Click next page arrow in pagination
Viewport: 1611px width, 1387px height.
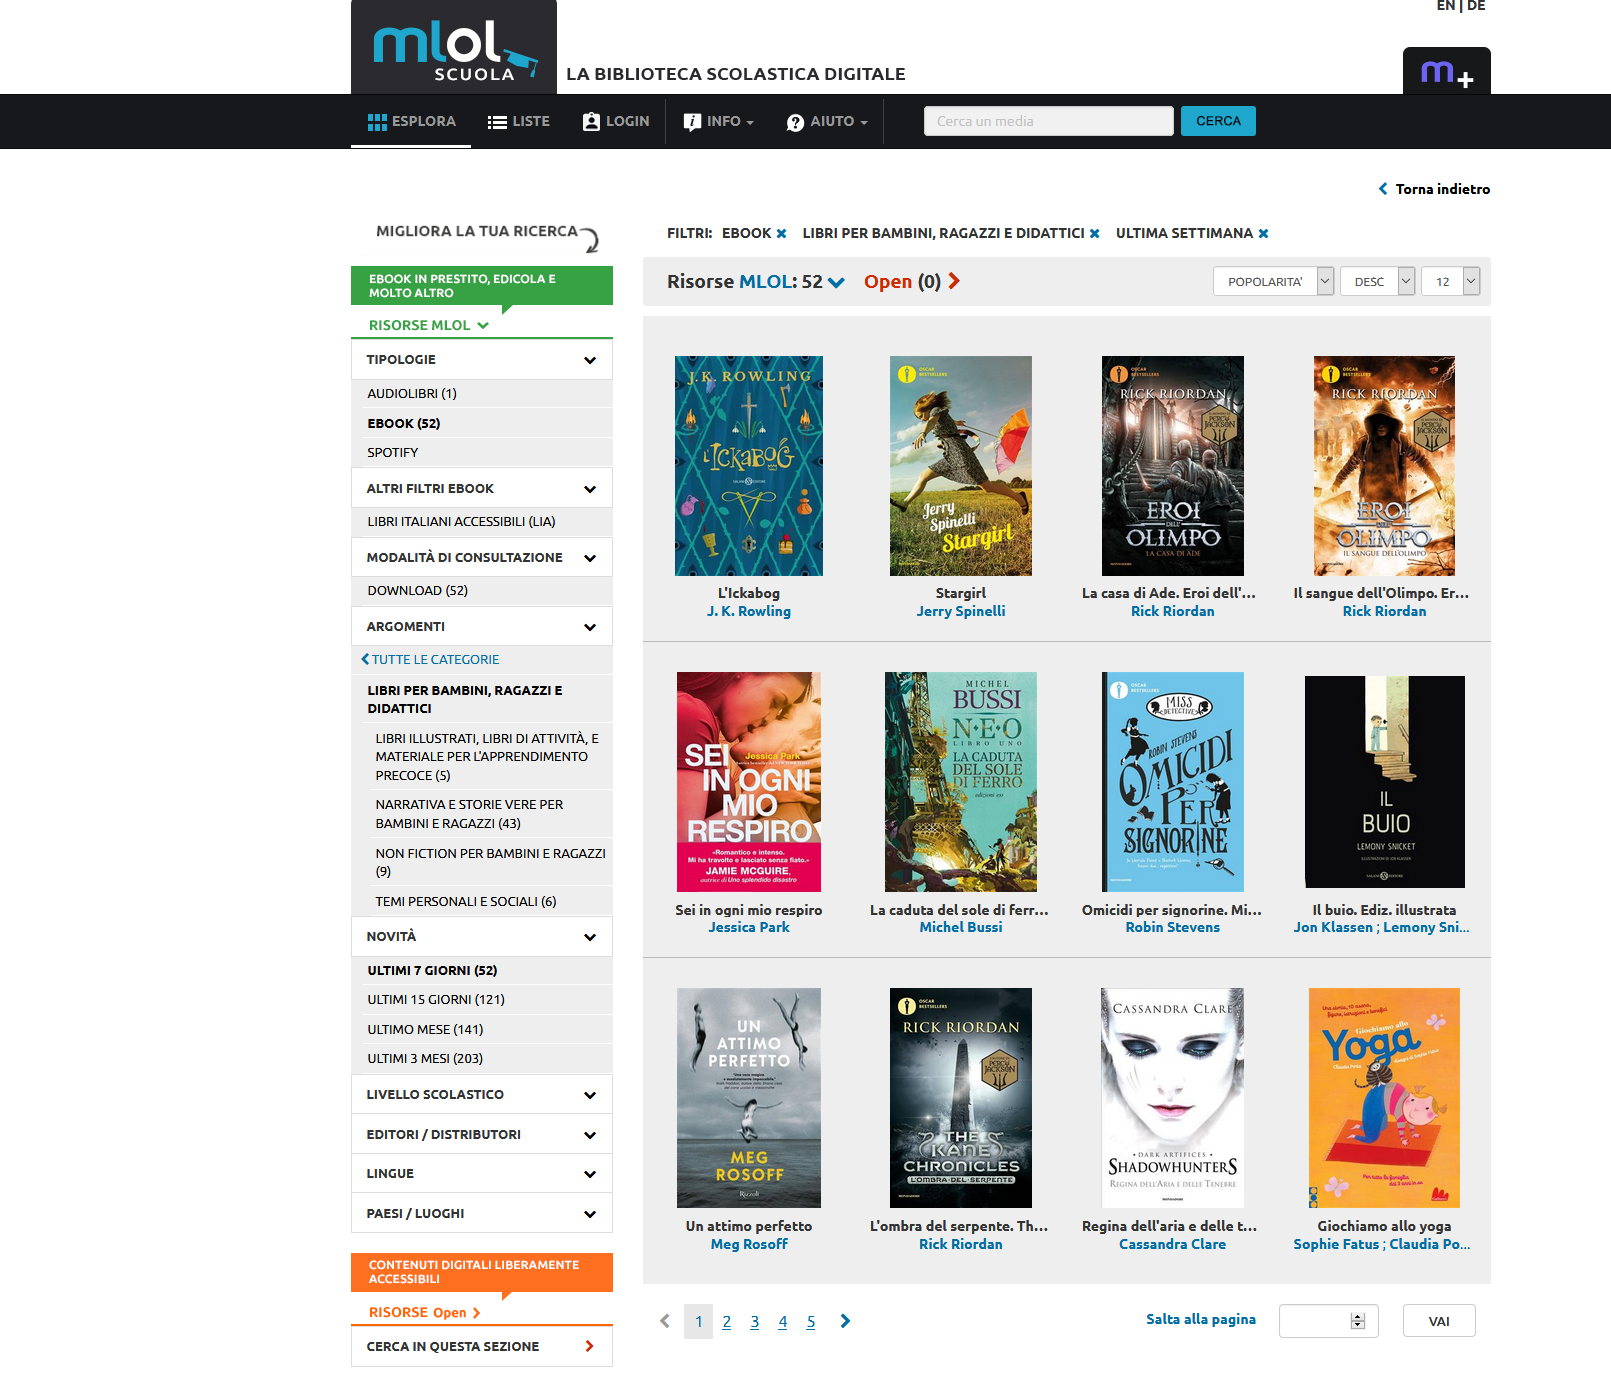845,1321
